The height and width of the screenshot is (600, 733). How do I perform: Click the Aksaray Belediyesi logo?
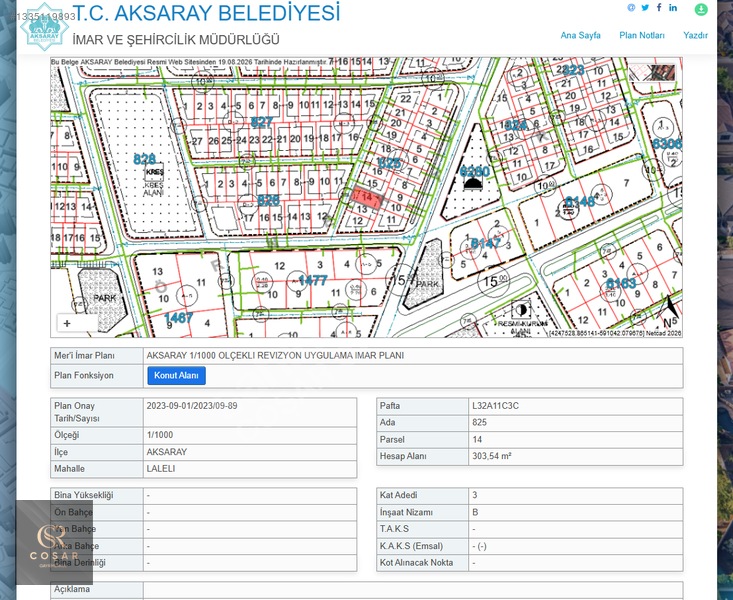(44, 26)
